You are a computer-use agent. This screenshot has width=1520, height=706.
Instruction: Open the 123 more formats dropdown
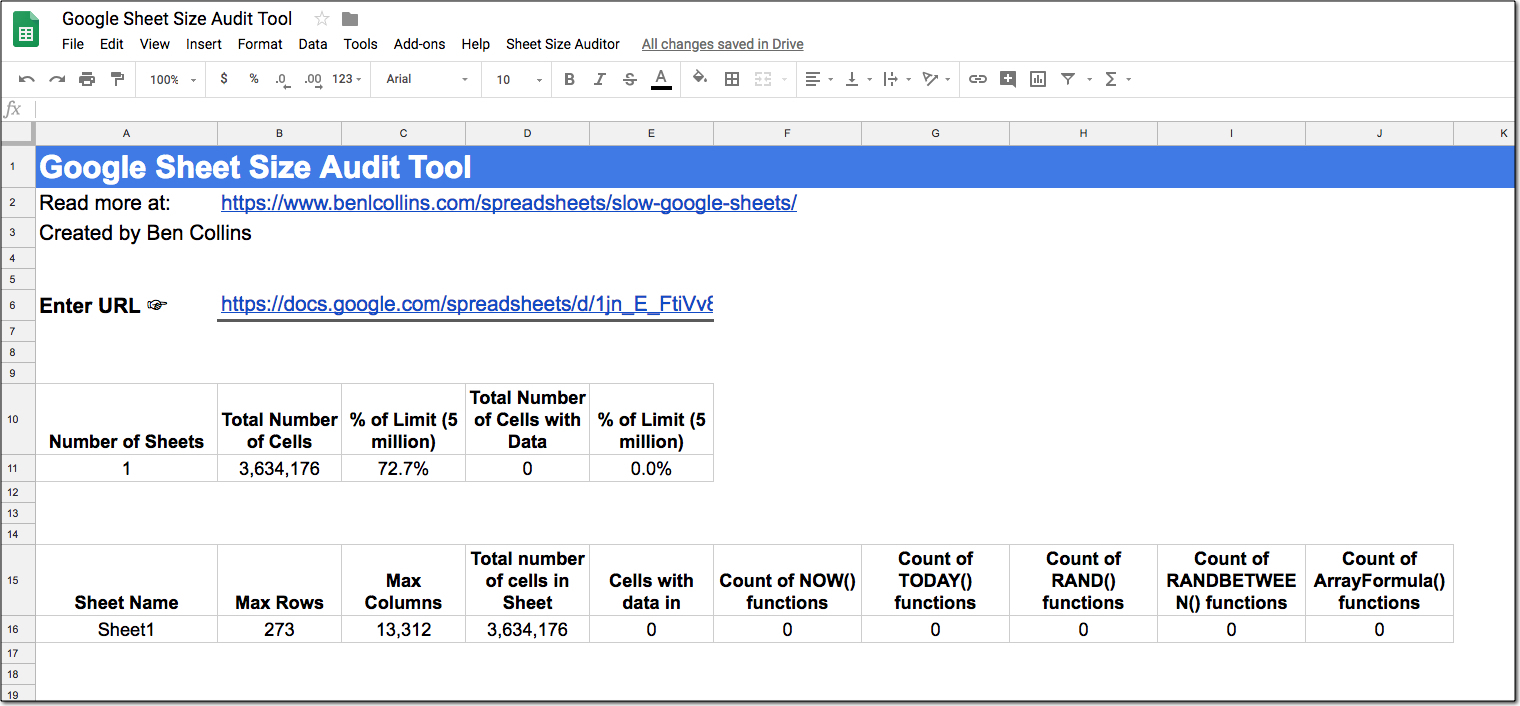(x=347, y=79)
